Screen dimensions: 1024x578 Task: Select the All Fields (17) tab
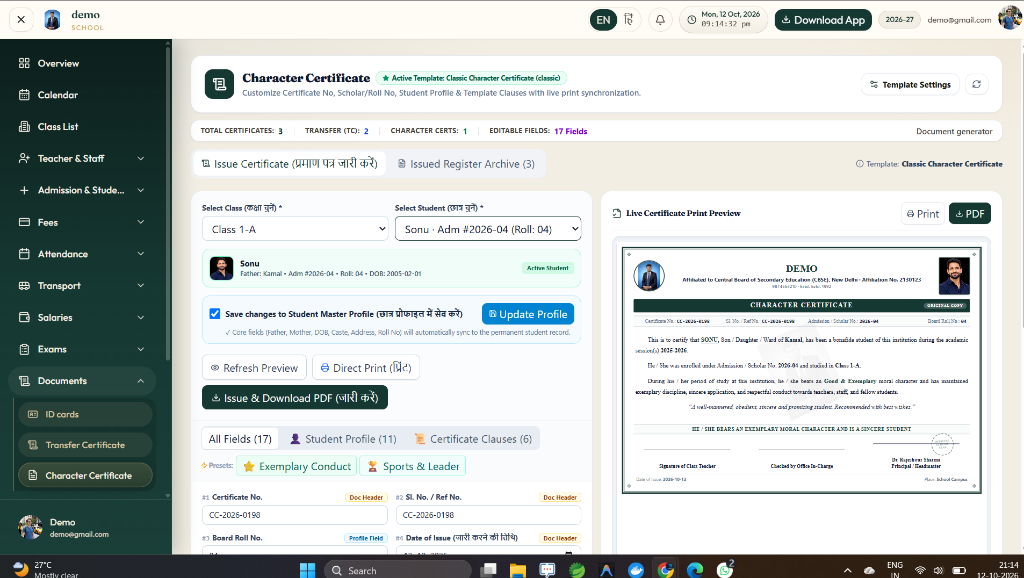pos(240,439)
